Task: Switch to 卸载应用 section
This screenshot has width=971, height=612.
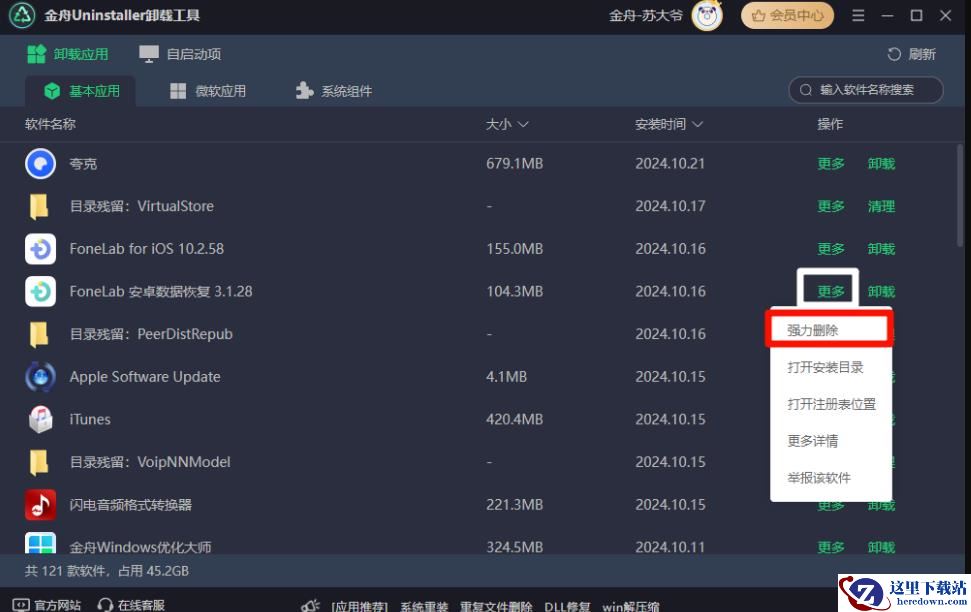Action: (67, 55)
